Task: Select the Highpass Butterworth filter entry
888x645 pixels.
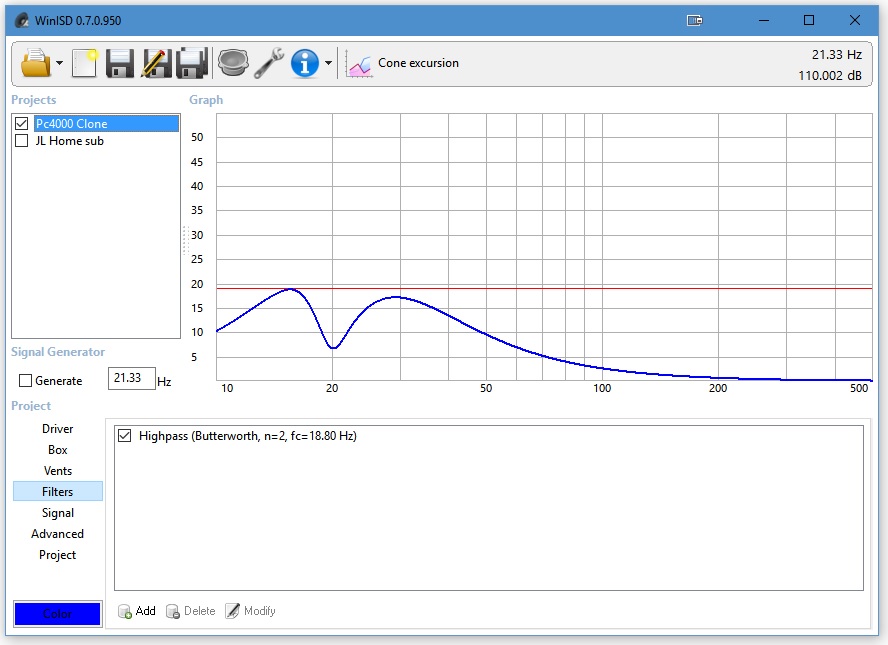Action: click(247, 435)
